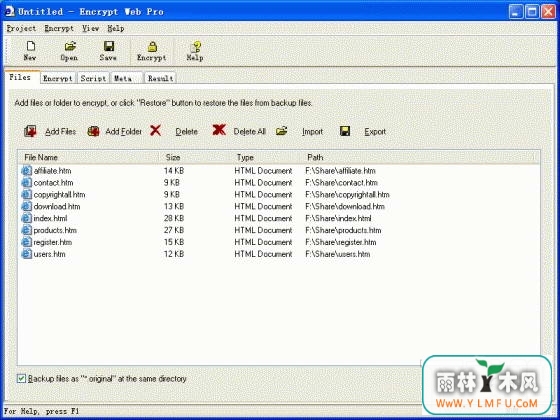Select the file name affiliate.htm
The height and width of the screenshot is (420, 560).
52,171
